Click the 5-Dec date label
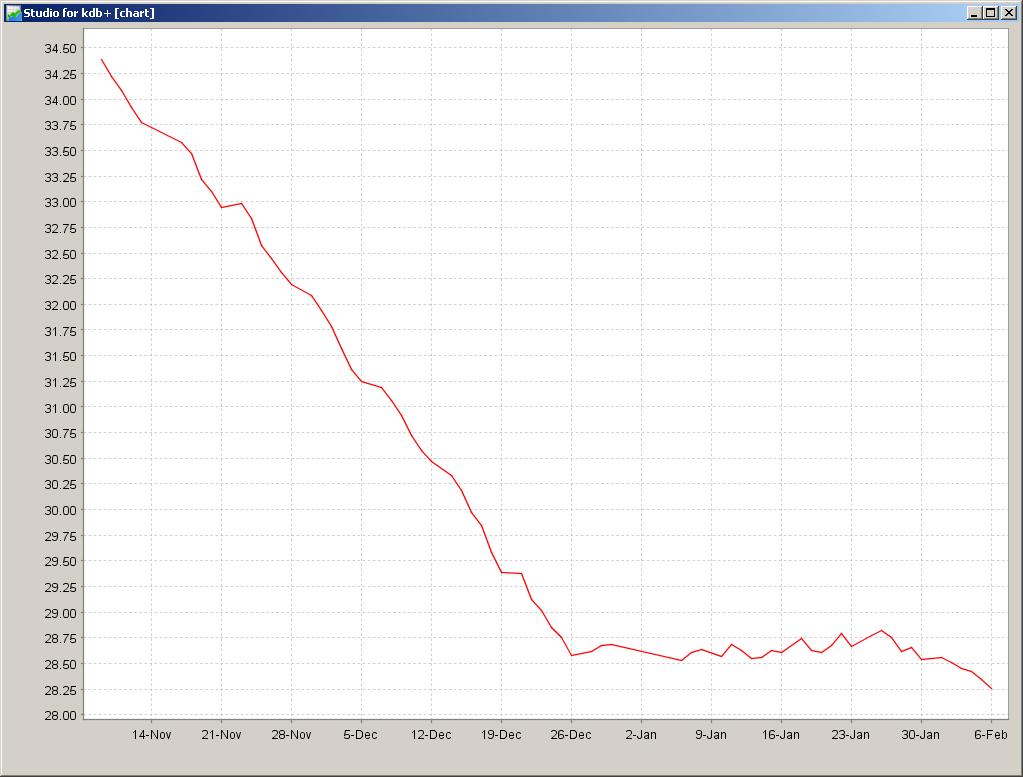 click(361, 735)
